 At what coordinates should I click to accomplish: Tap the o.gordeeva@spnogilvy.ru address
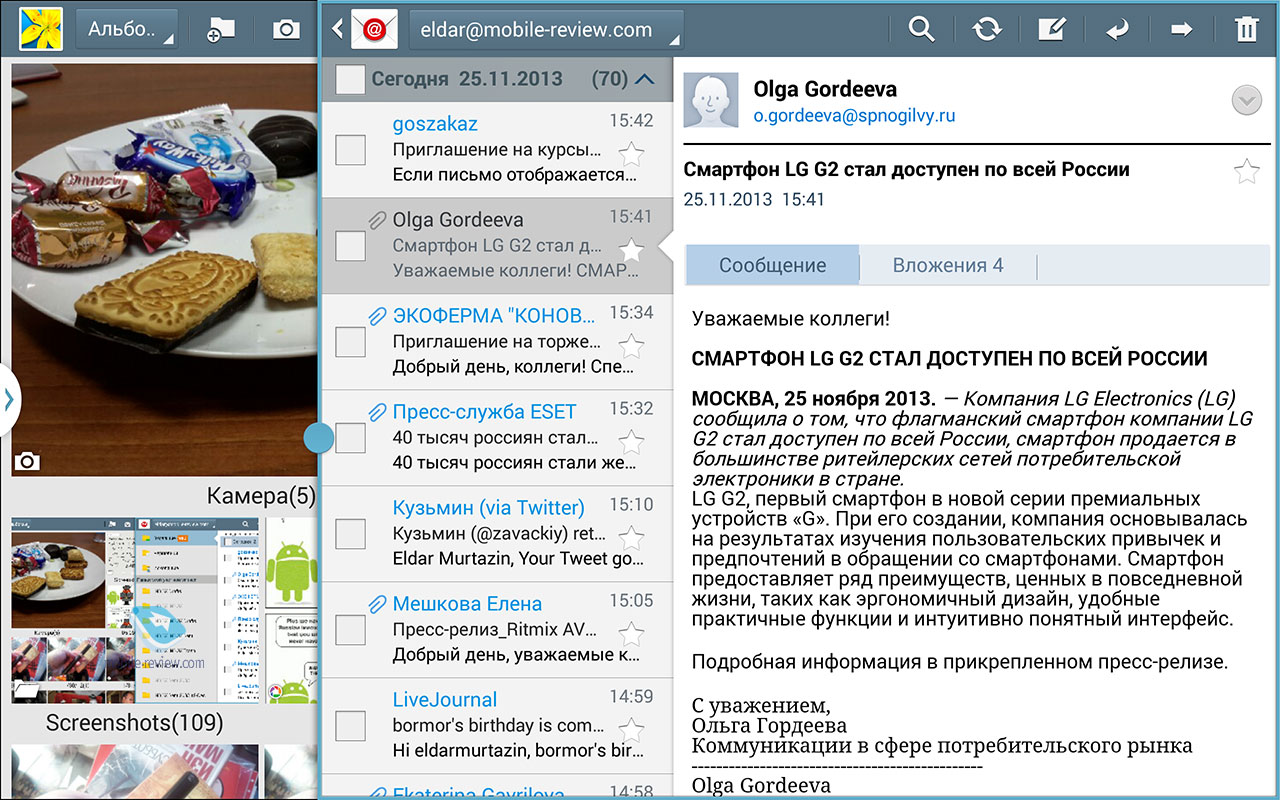pyautogui.click(x=854, y=116)
